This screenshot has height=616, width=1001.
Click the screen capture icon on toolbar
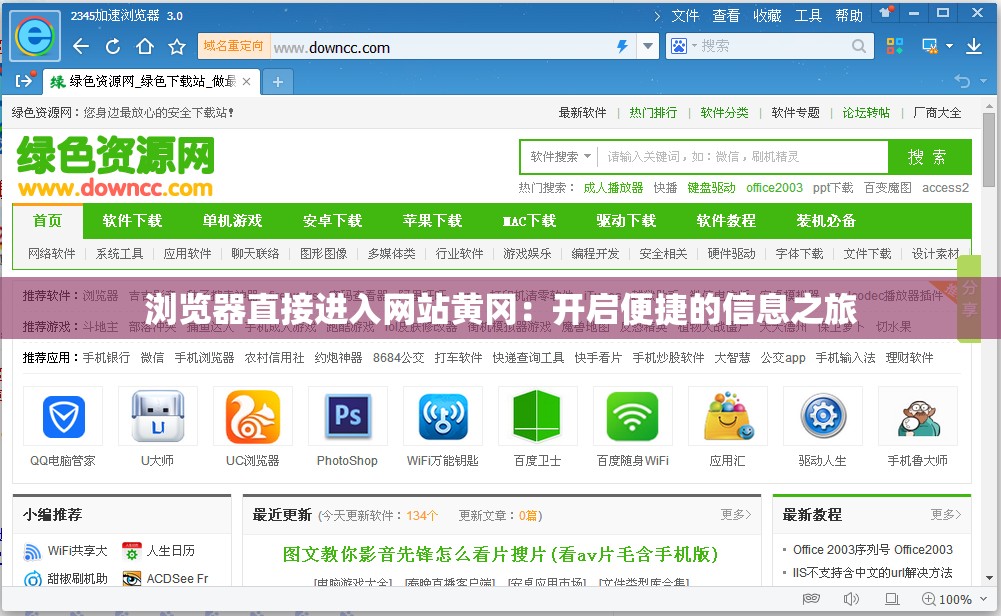928,46
